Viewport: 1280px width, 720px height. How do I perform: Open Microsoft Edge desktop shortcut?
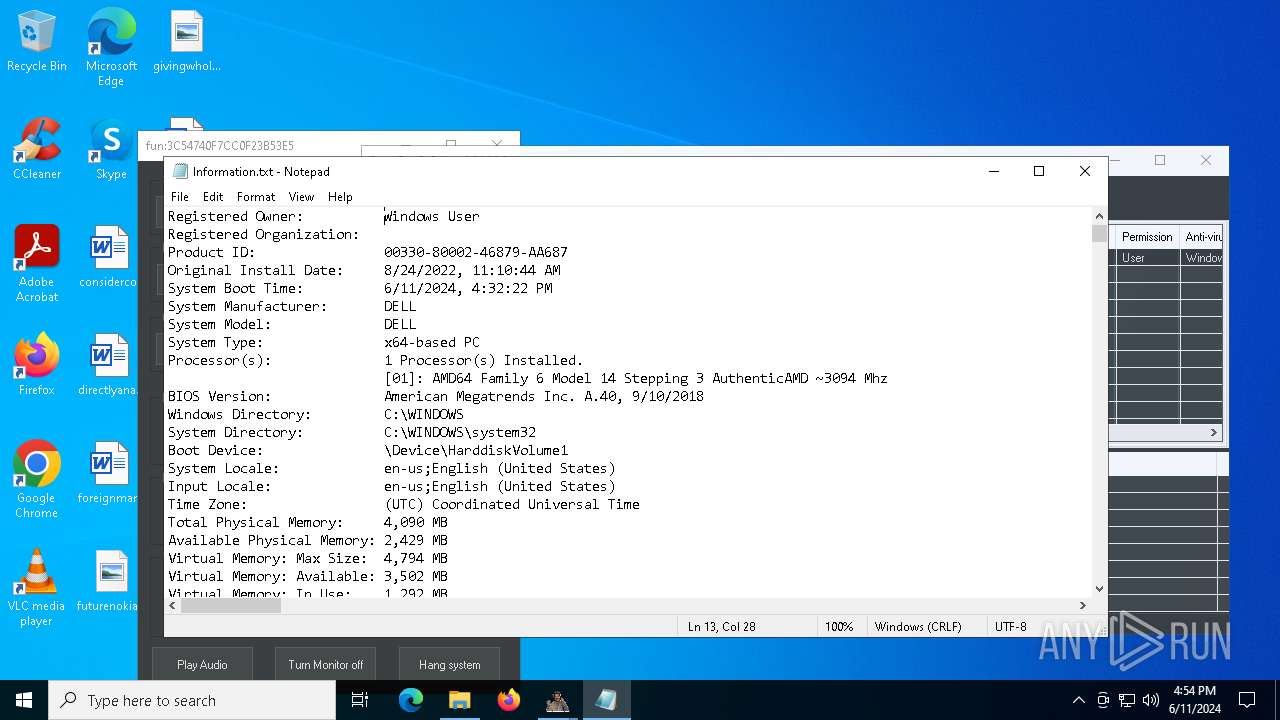pyautogui.click(x=111, y=47)
